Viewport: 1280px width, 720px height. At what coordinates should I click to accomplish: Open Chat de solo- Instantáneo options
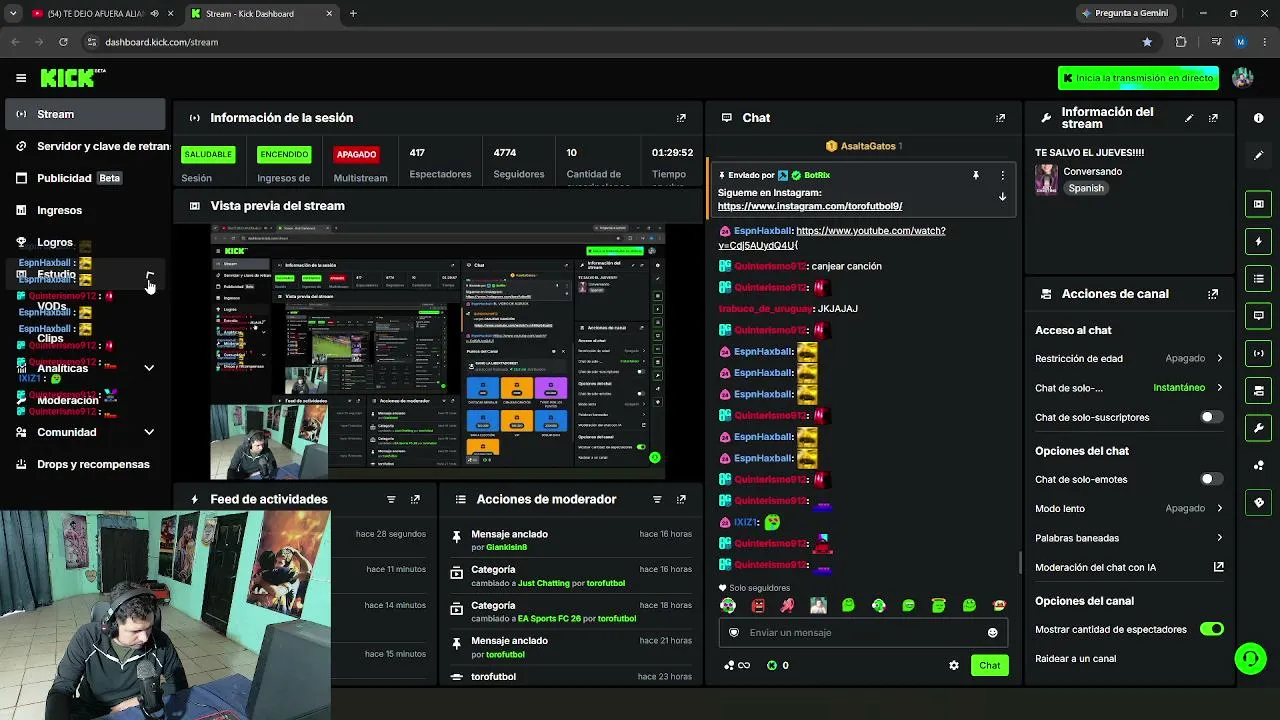pos(1129,388)
